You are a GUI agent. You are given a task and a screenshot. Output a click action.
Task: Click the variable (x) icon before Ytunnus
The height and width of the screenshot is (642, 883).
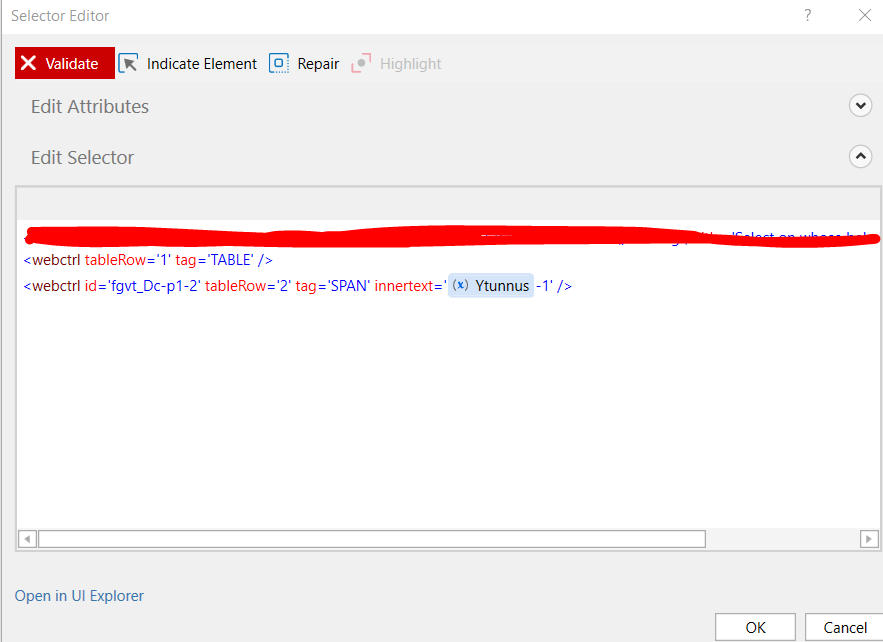pyautogui.click(x=461, y=285)
